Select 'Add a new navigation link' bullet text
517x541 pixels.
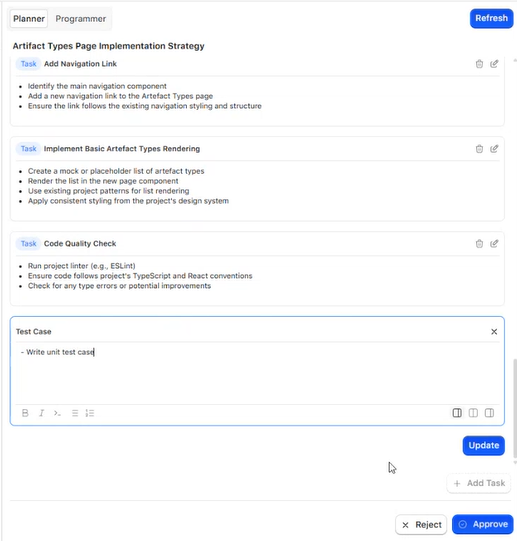(x=120, y=96)
